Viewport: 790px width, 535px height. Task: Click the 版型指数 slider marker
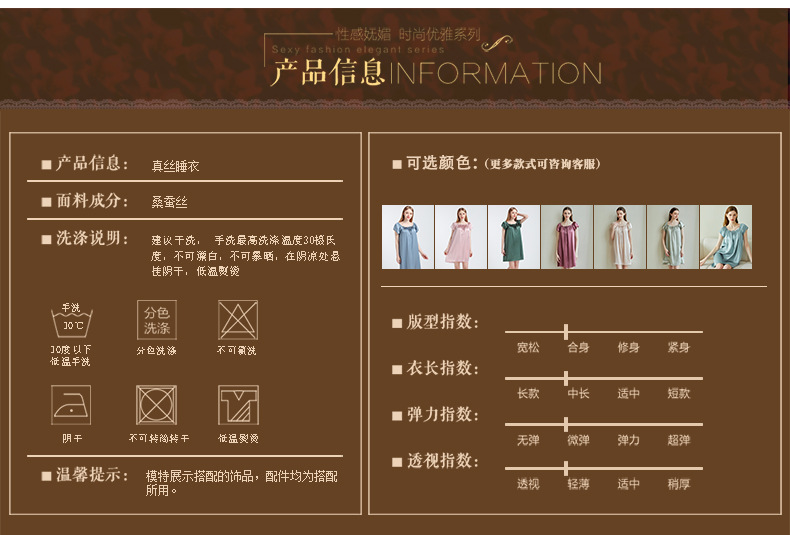coord(566,332)
